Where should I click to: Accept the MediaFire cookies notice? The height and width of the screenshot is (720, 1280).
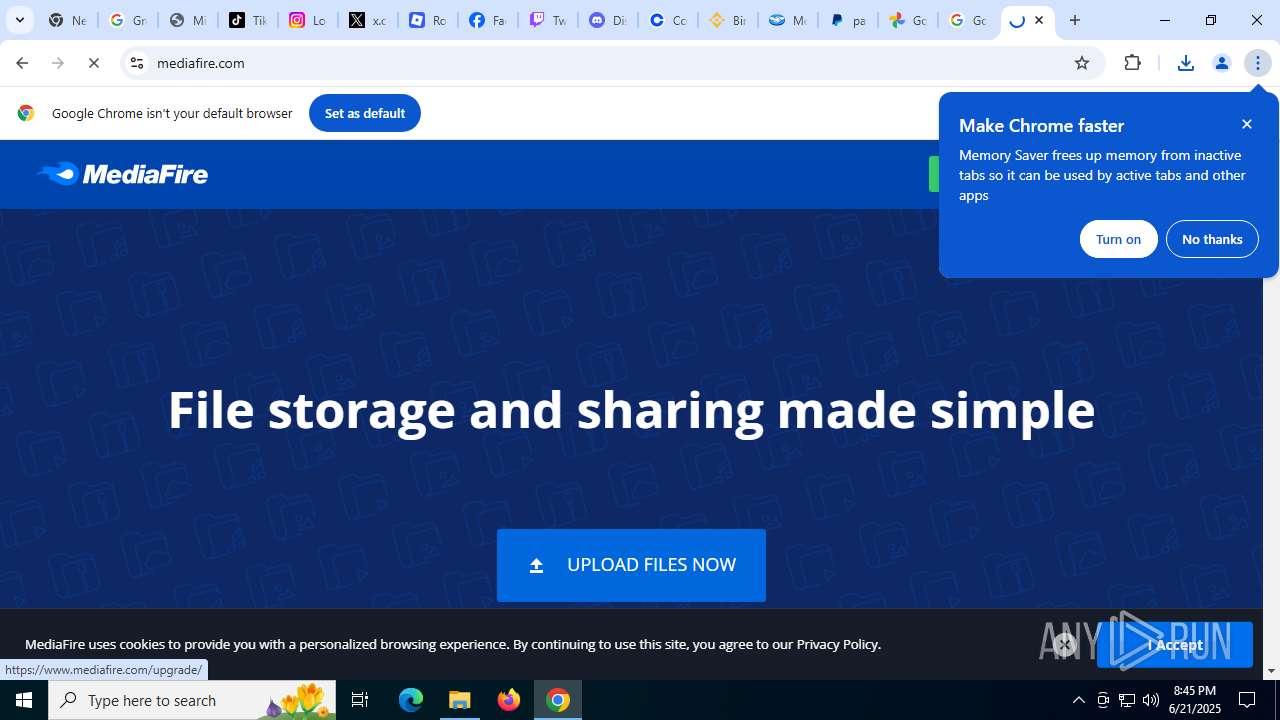1174,645
